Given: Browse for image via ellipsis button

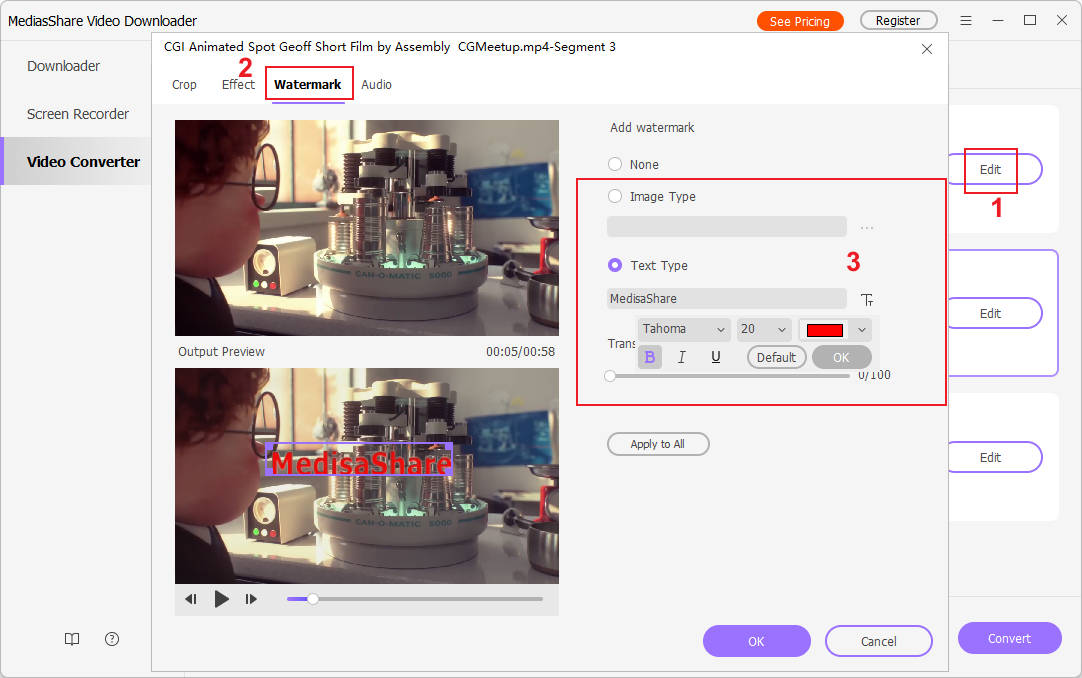Looking at the screenshot, I should coord(867,228).
